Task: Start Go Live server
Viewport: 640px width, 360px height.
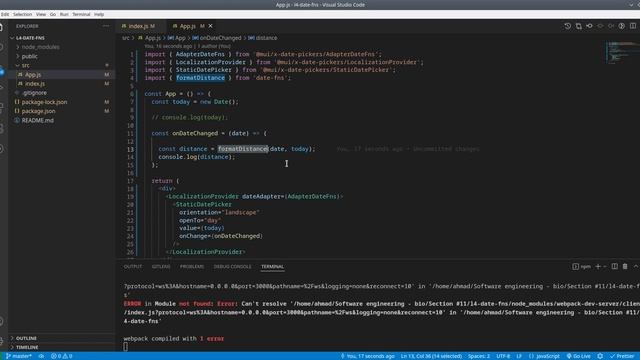Action: (x=579, y=356)
